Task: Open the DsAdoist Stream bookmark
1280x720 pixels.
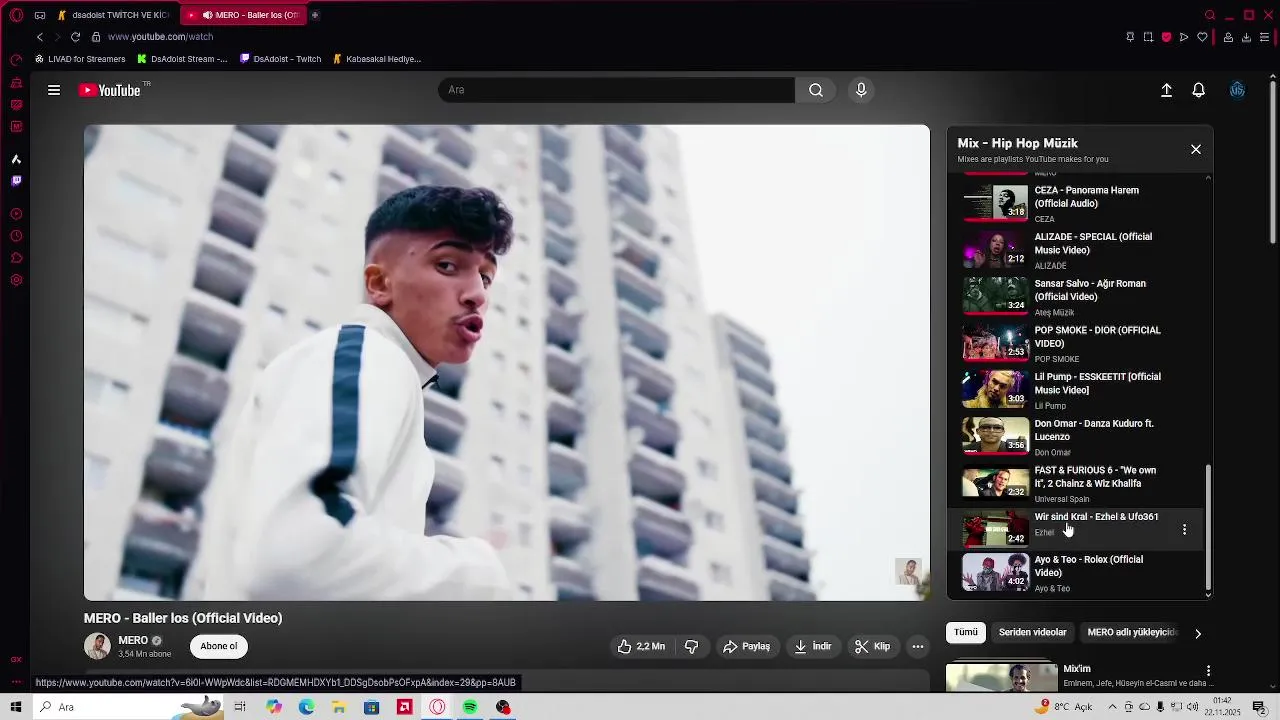Action: (182, 59)
